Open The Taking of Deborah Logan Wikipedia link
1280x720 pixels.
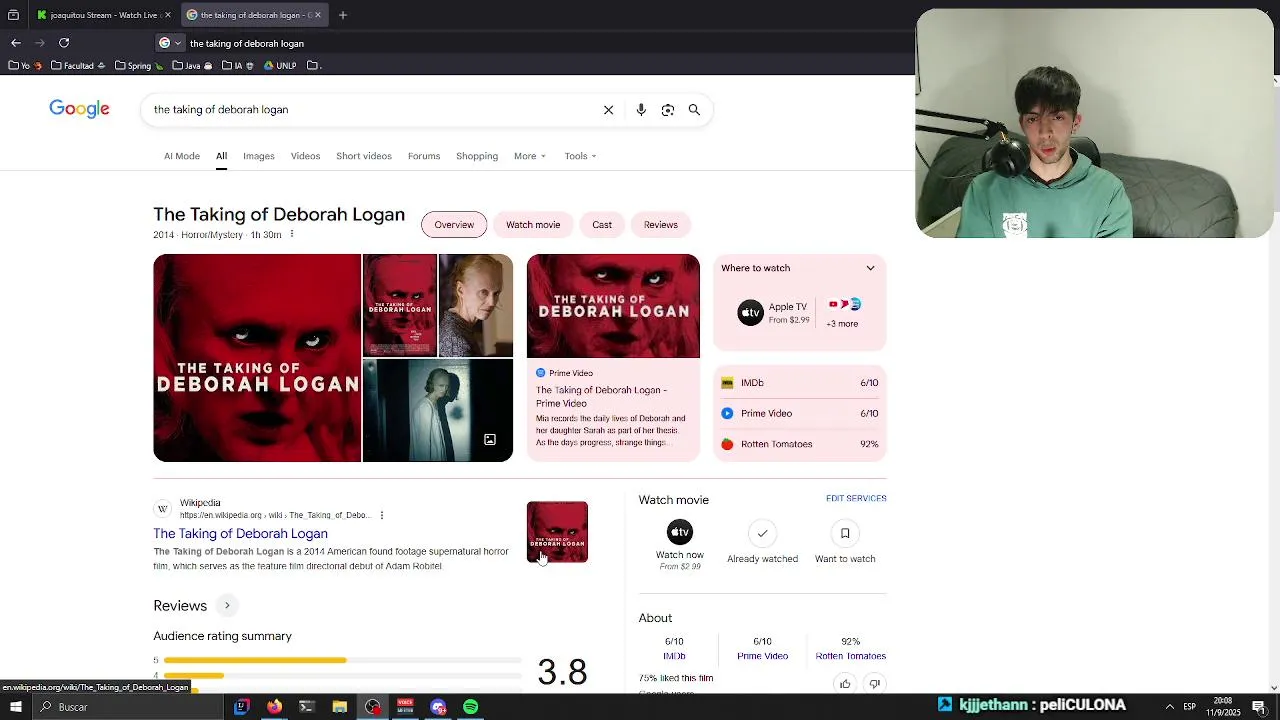240,534
